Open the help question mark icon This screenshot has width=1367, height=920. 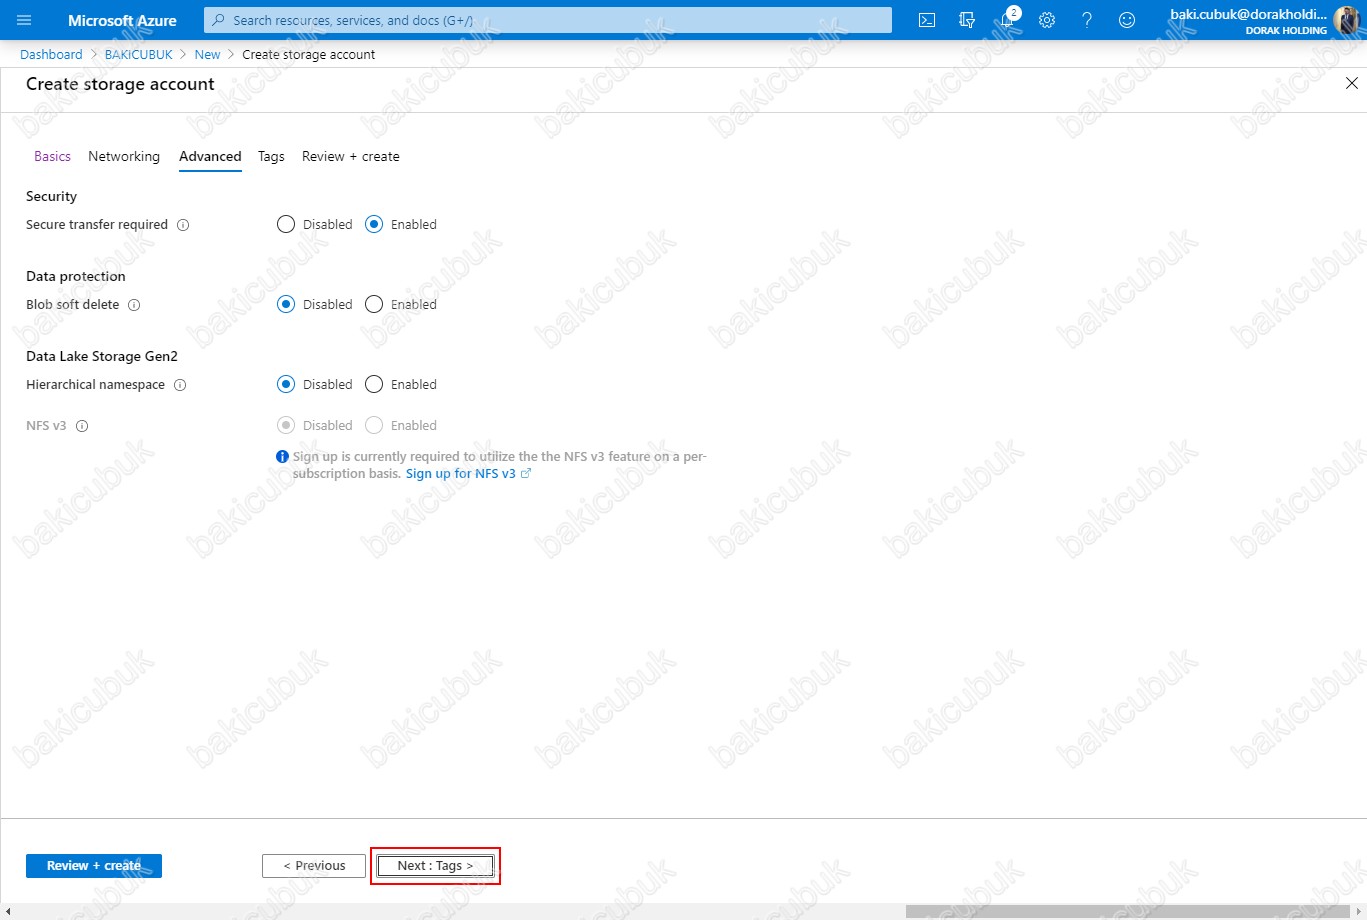[x=1087, y=20]
